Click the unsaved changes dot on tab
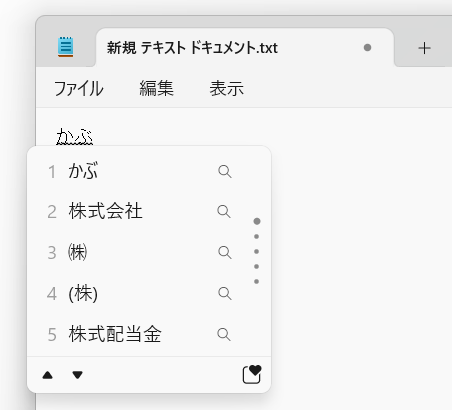 click(367, 48)
